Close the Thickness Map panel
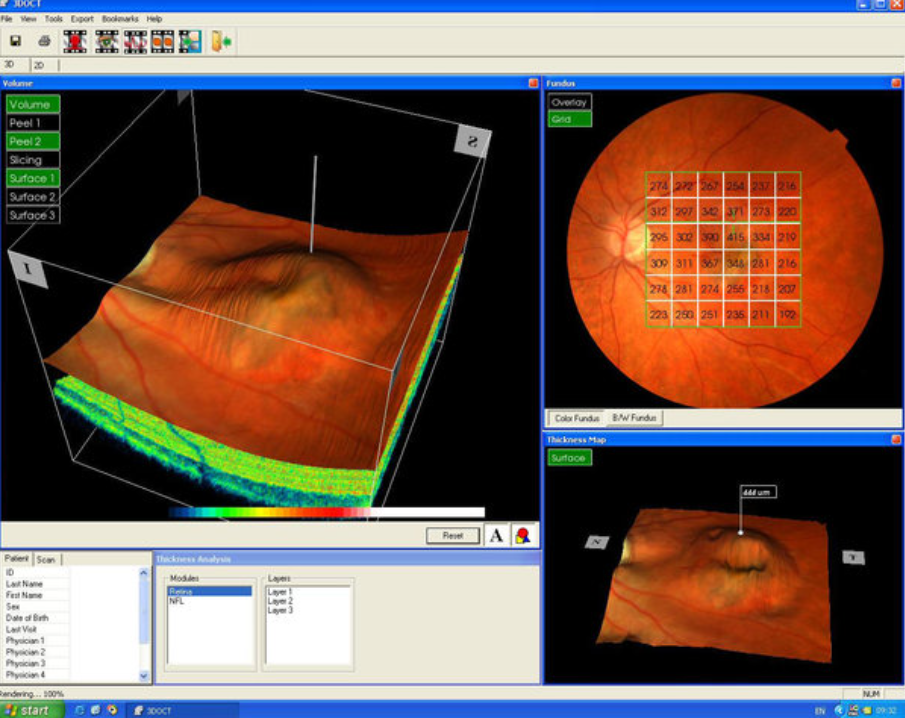The image size is (905, 718). tap(896, 440)
